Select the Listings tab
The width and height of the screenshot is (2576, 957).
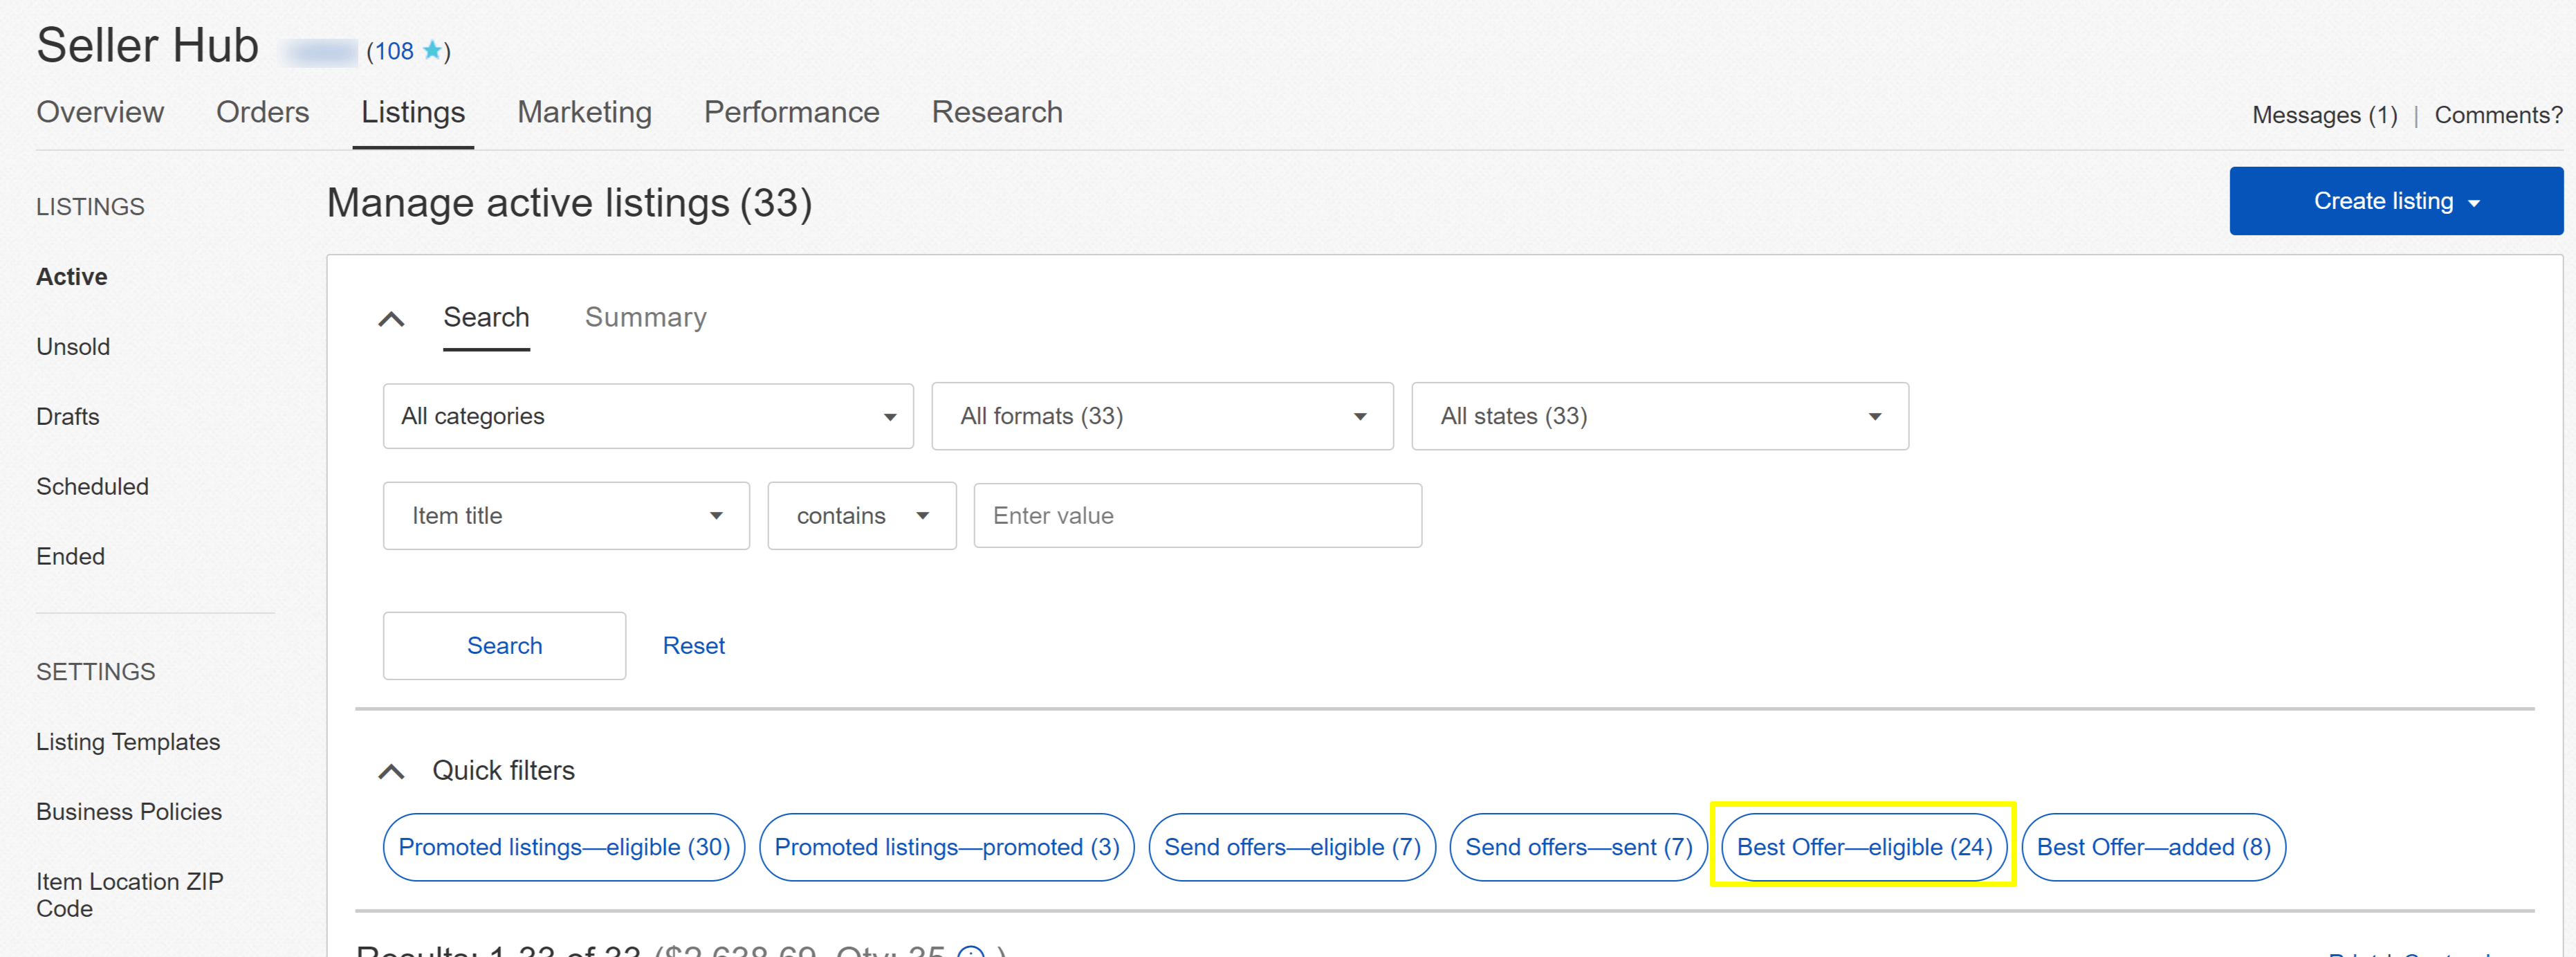click(x=413, y=112)
